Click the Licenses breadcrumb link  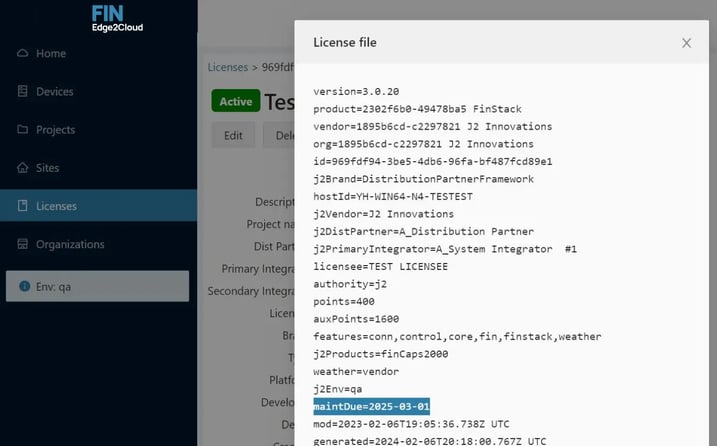(227, 67)
